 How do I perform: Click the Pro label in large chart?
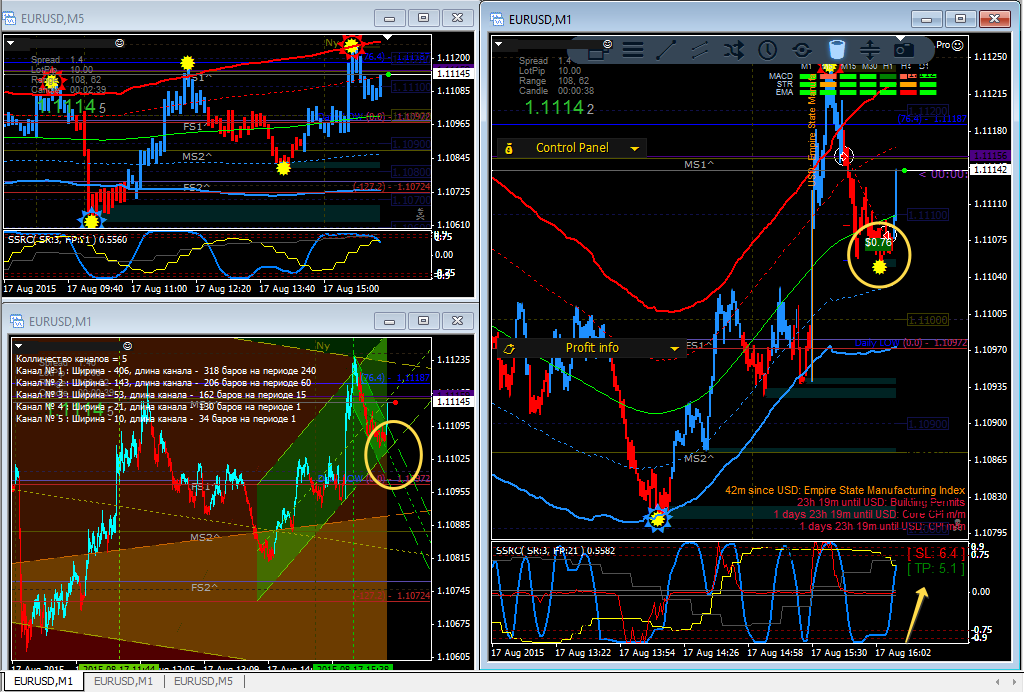tap(943, 45)
